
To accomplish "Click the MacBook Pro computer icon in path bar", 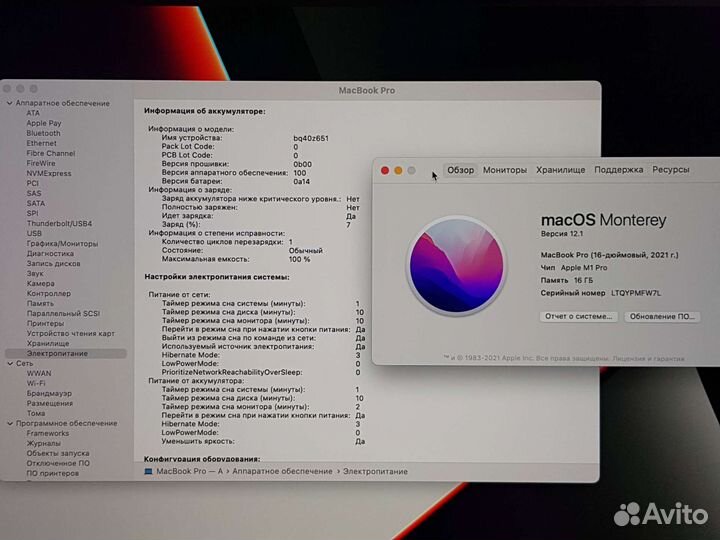I will pos(148,472).
